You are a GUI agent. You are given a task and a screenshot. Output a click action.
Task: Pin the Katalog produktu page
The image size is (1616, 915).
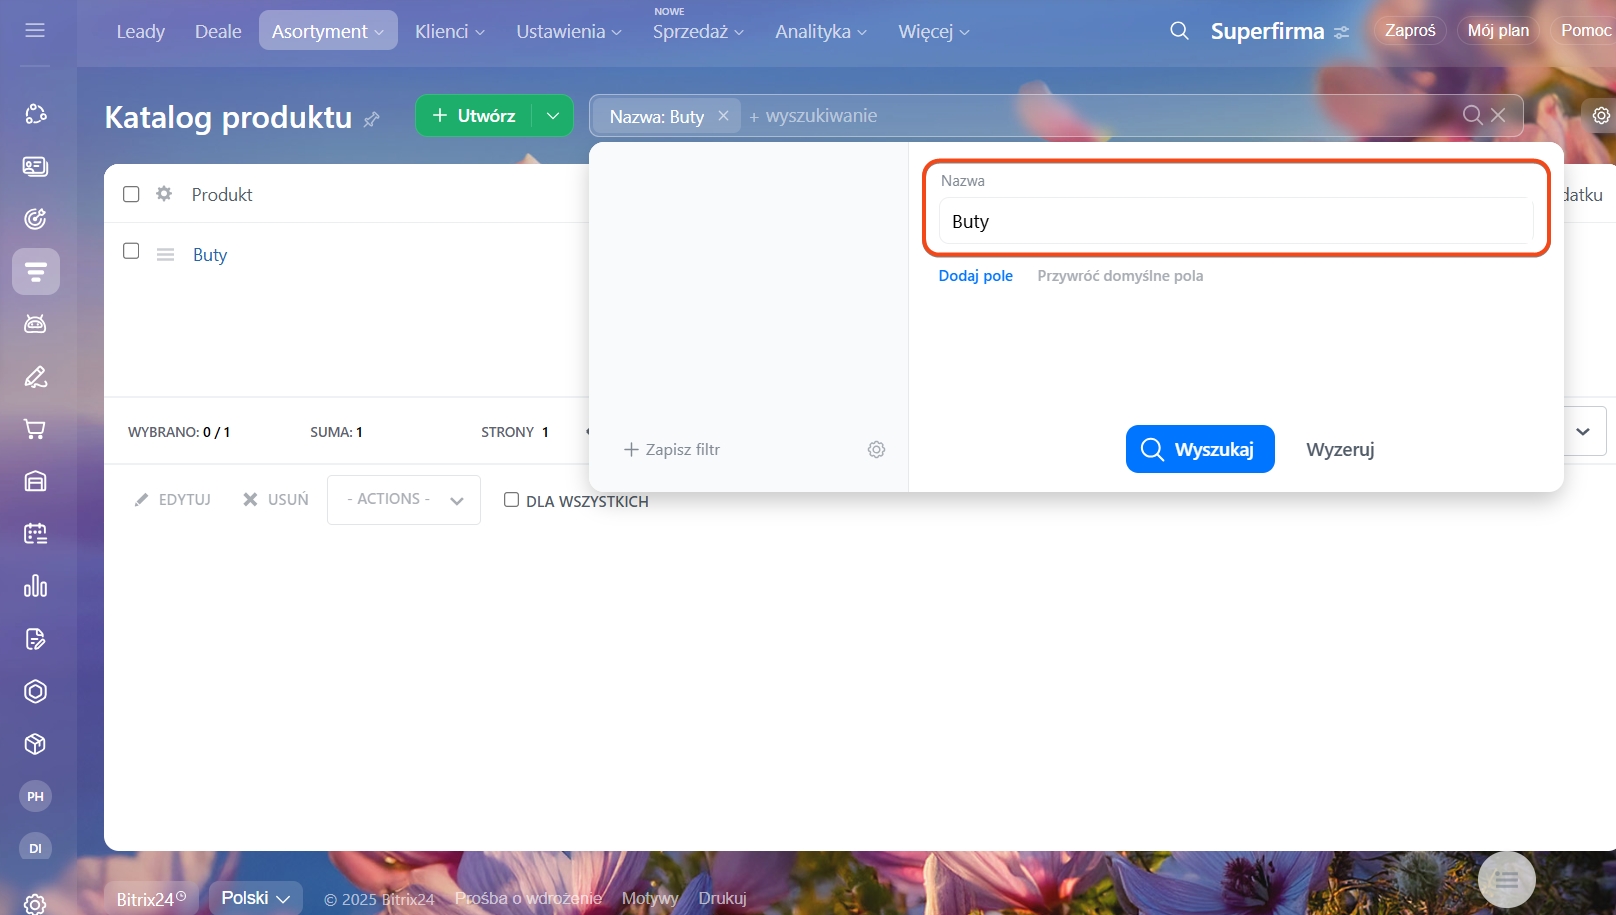click(x=372, y=119)
